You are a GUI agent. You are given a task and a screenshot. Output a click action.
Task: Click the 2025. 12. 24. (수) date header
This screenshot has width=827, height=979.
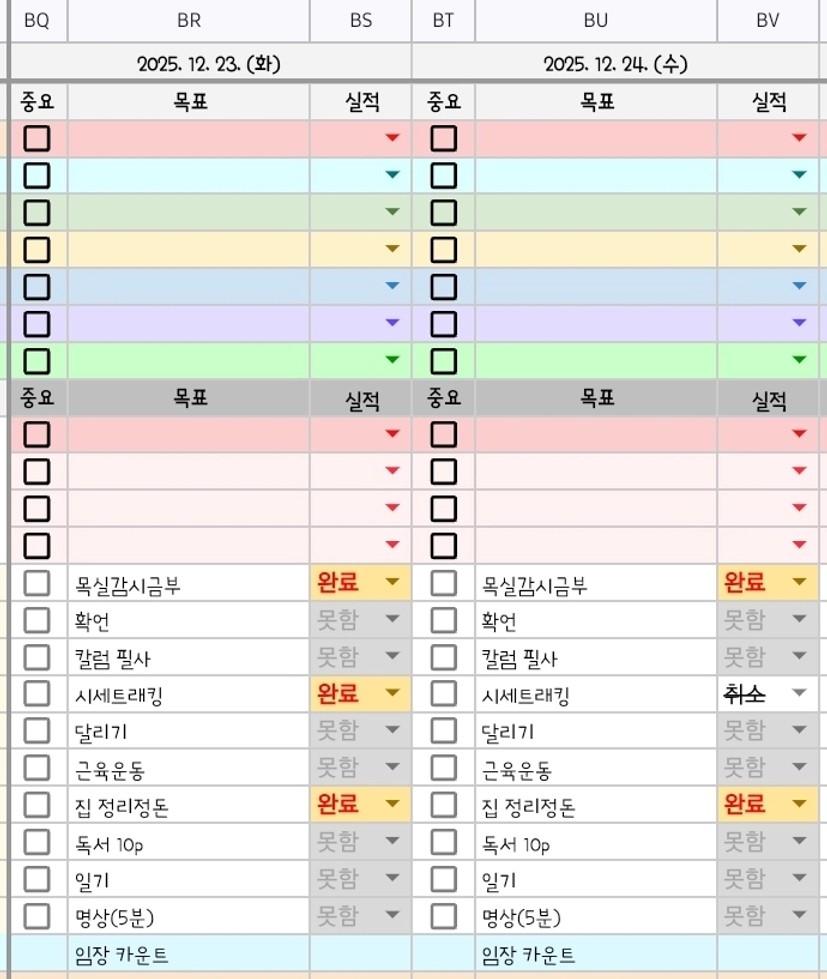click(616, 65)
